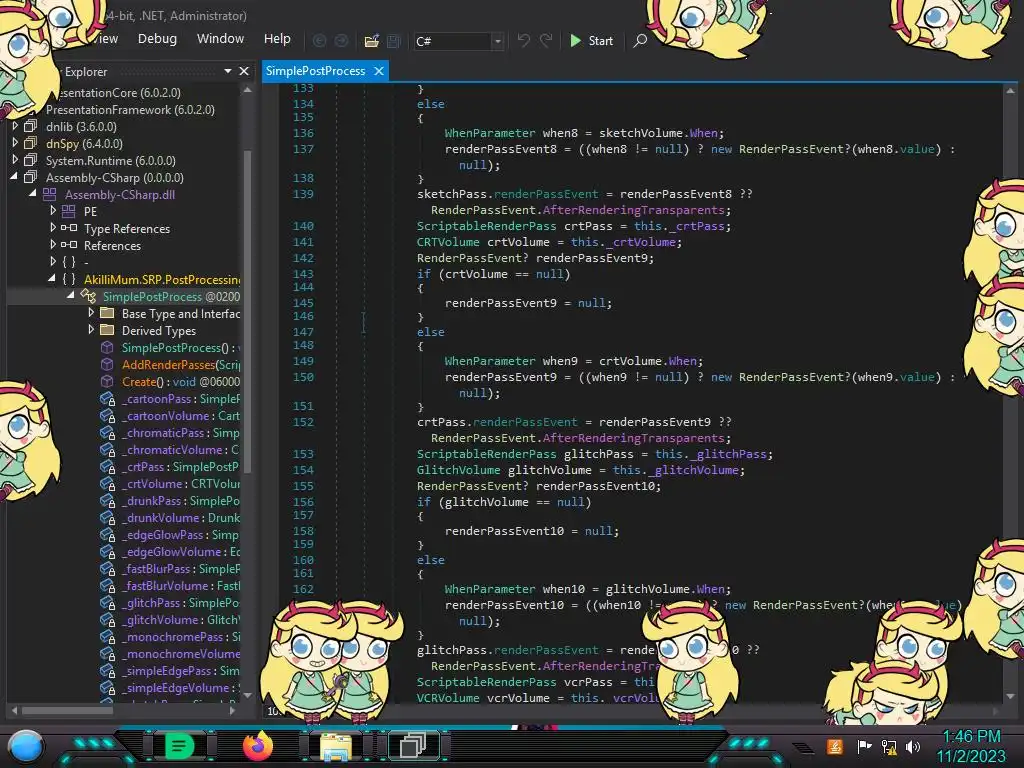1024x768 pixels.
Task: Click the _cartoonPass field icon
Action: click(x=108, y=399)
